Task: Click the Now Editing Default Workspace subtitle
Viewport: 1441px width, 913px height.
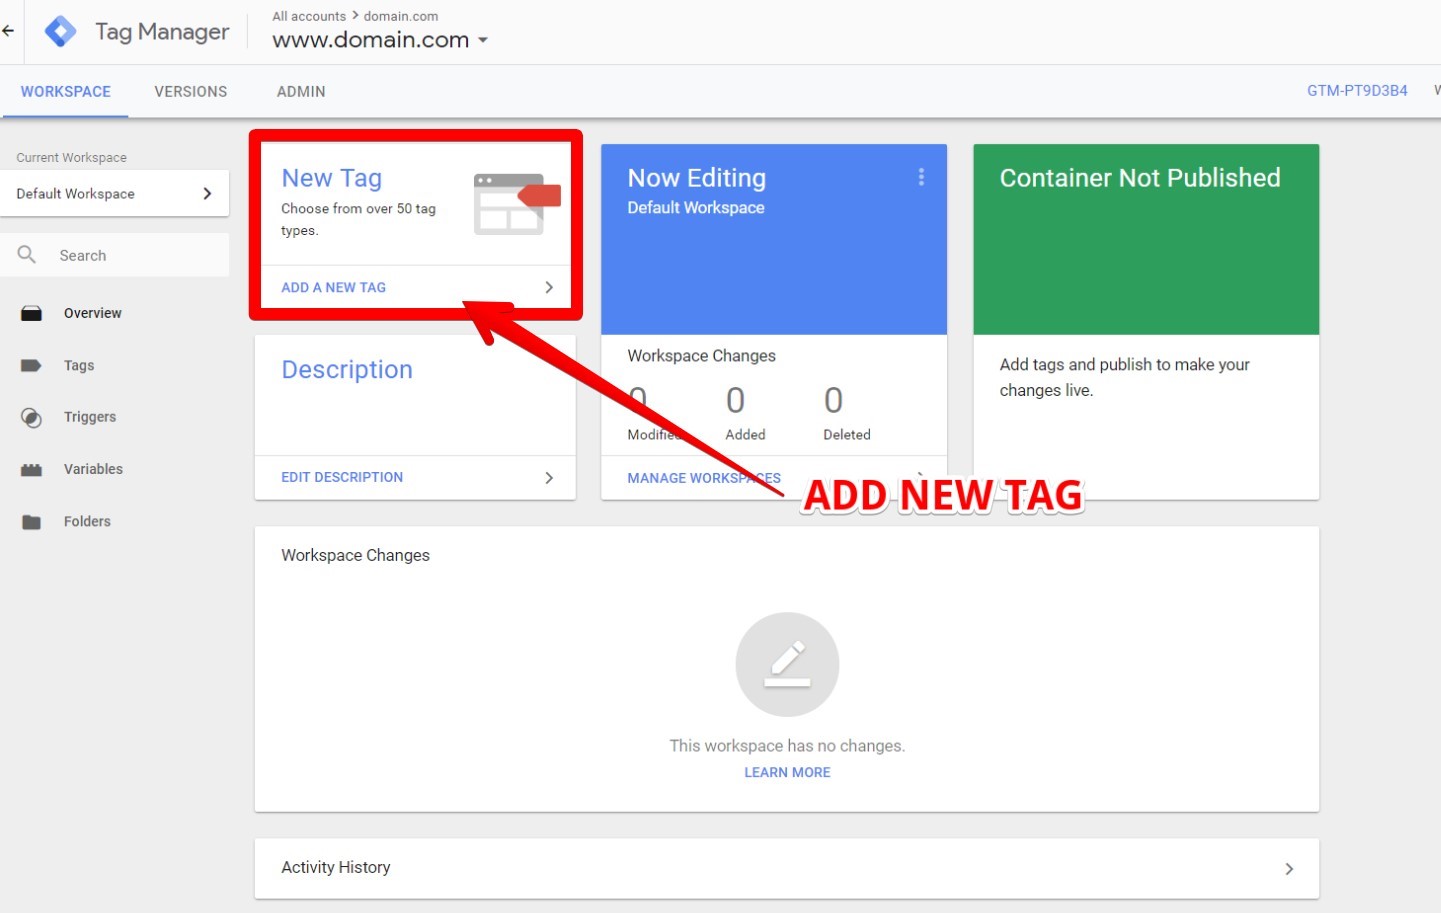Action: pyautogui.click(x=696, y=208)
